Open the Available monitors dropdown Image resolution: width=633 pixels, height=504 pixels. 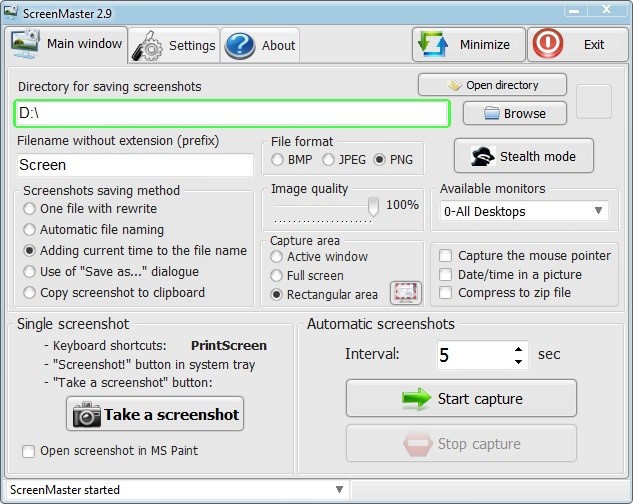tap(524, 211)
